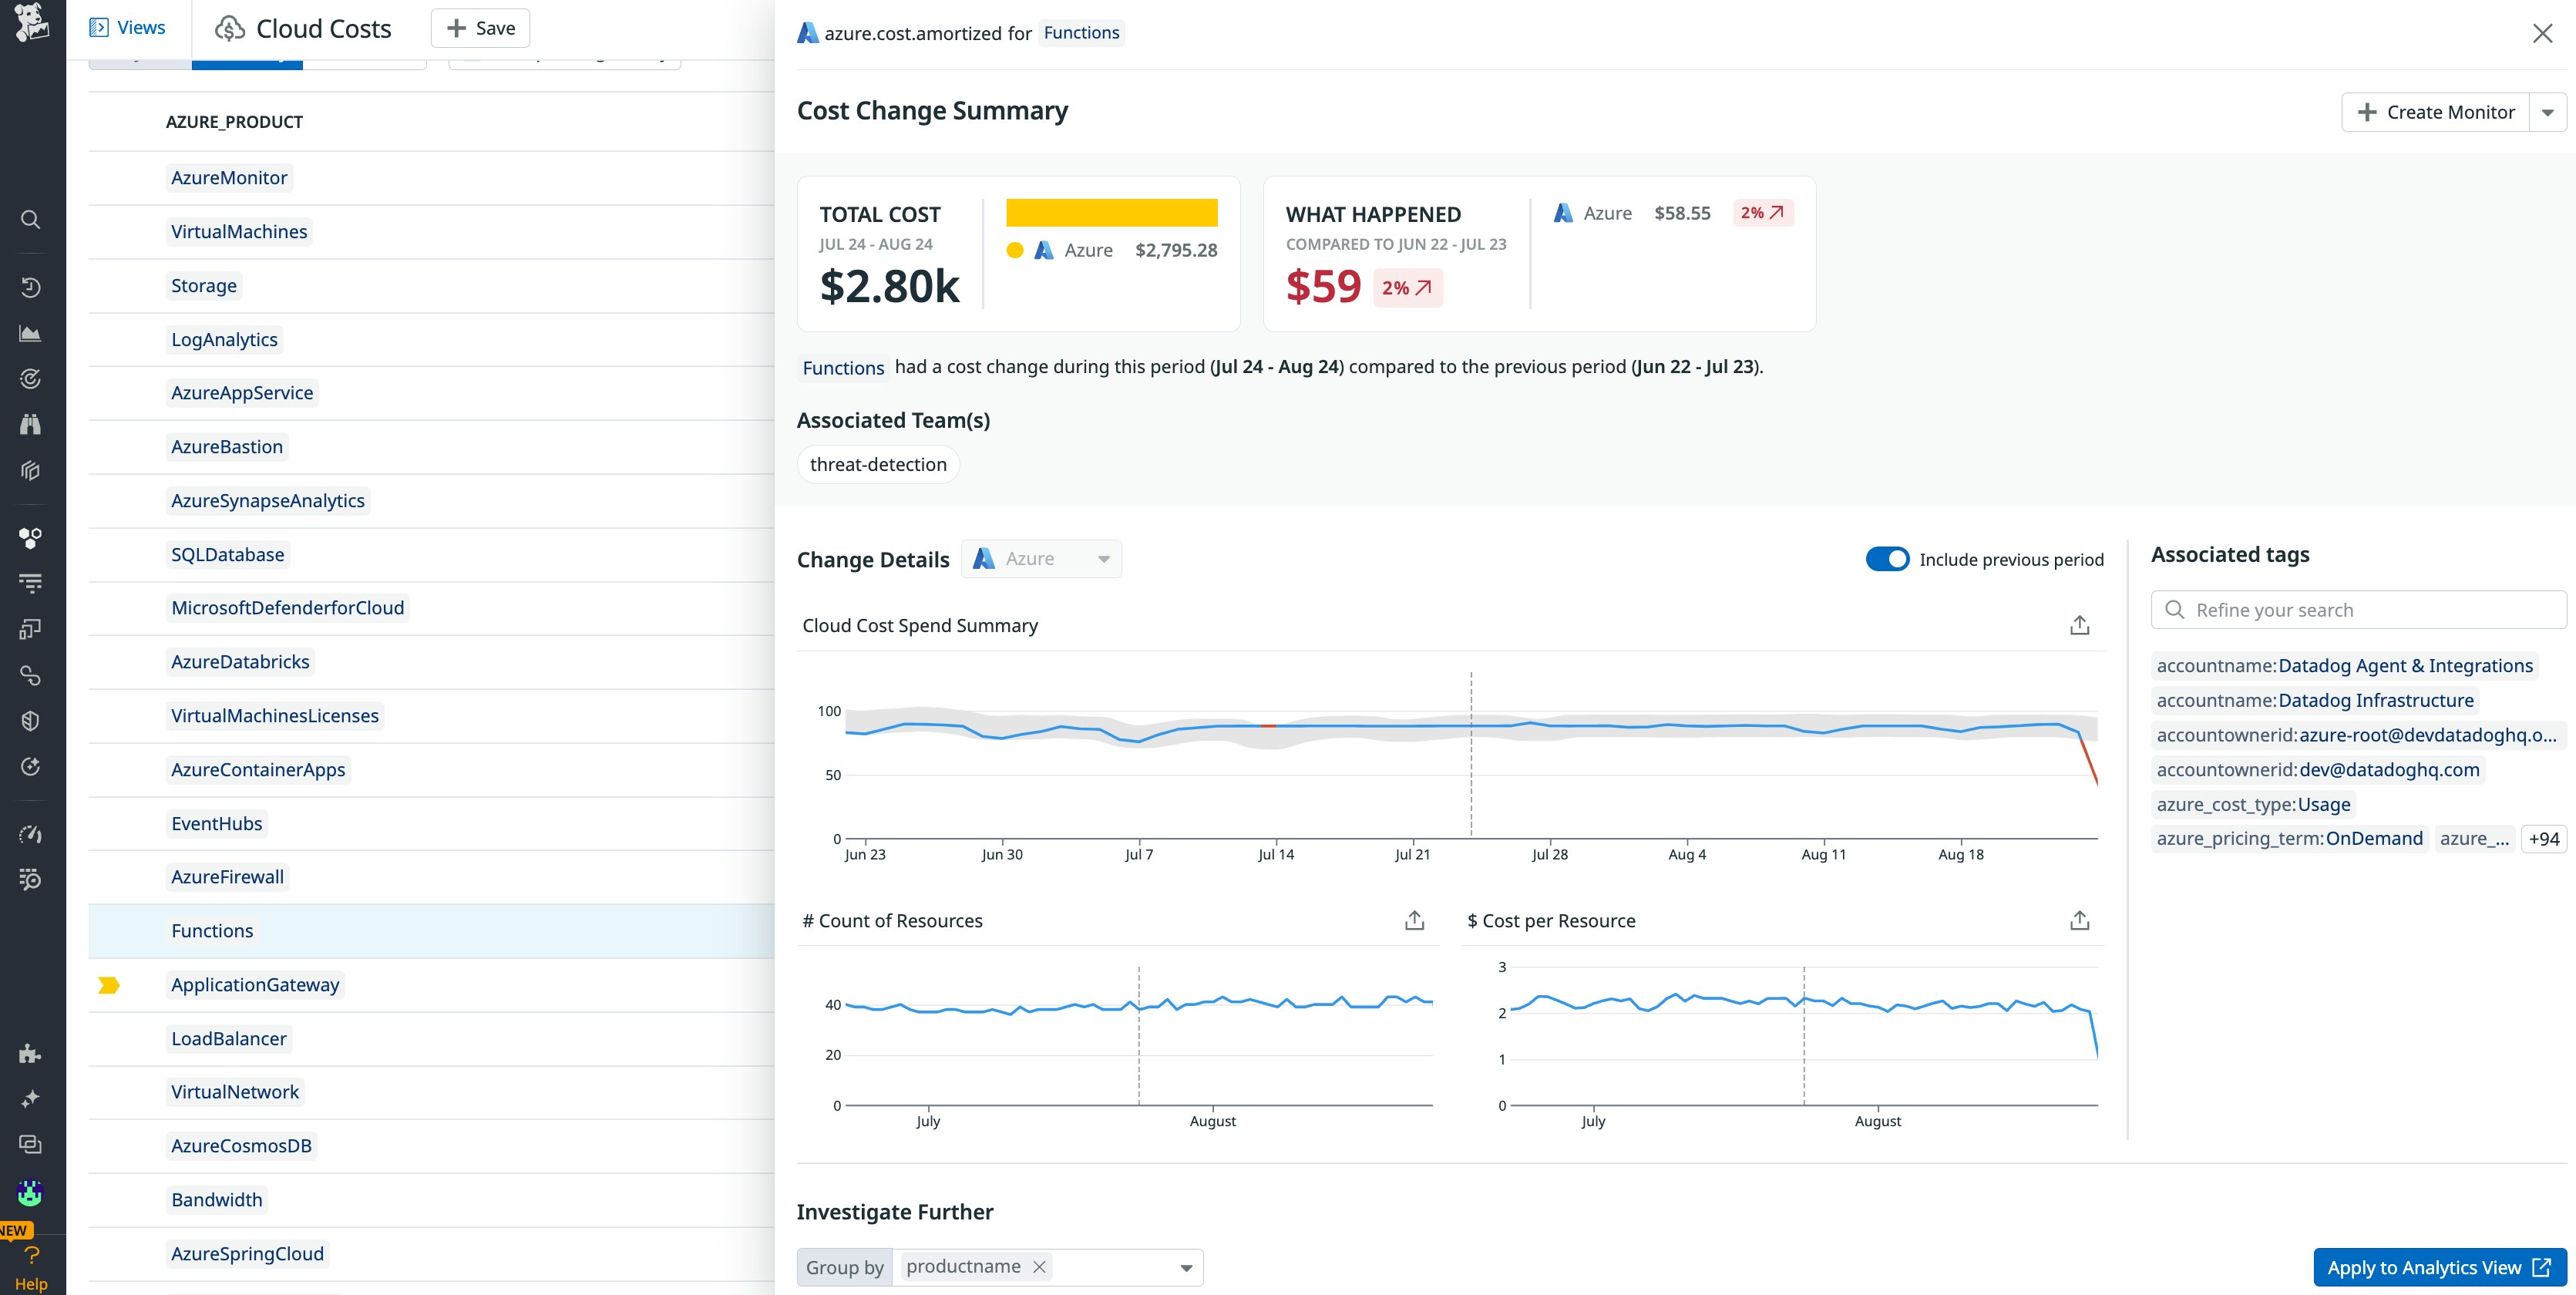Click the search magnifier icon in sidebar
Viewport: 2576px width, 1295px height.
coord(30,220)
